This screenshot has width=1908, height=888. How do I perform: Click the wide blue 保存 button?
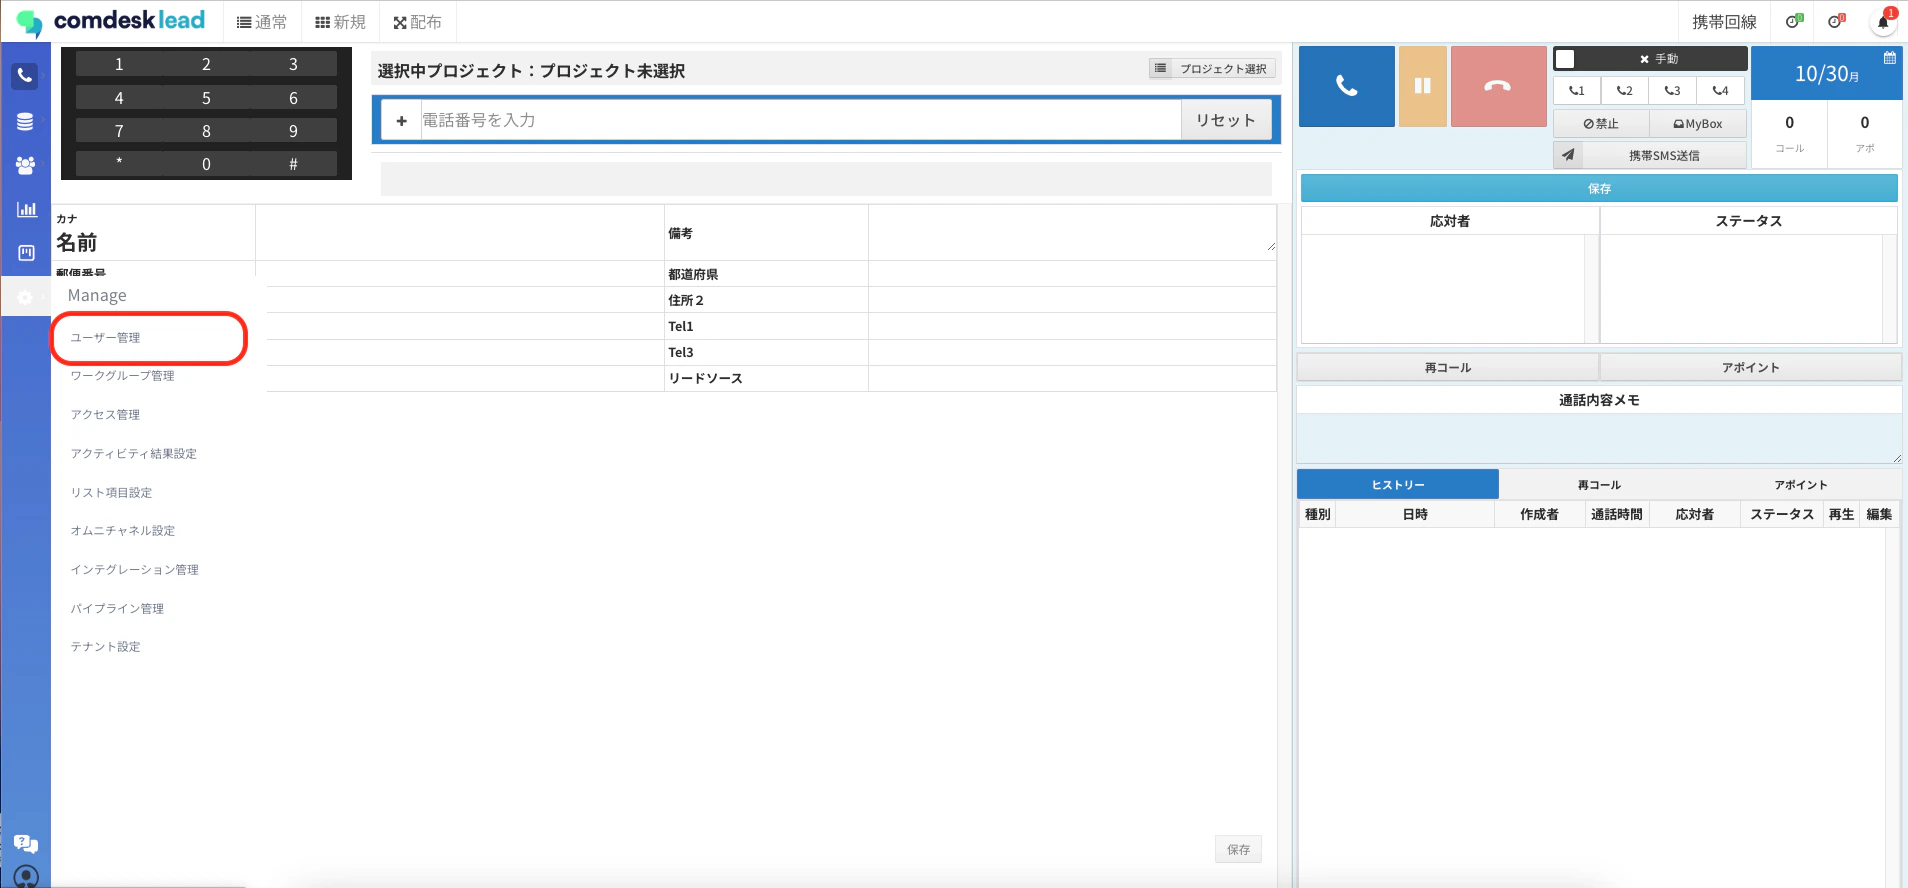[1599, 188]
